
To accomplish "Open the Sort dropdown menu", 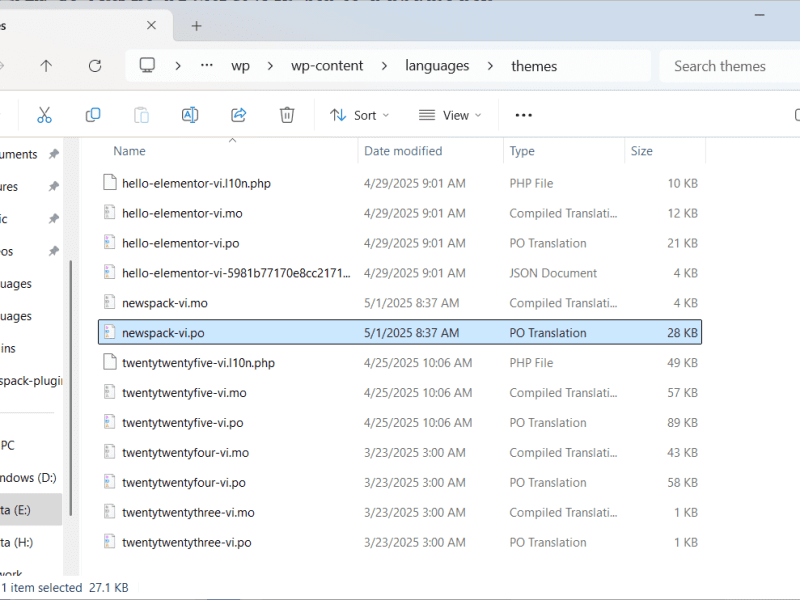I will 359,115.
